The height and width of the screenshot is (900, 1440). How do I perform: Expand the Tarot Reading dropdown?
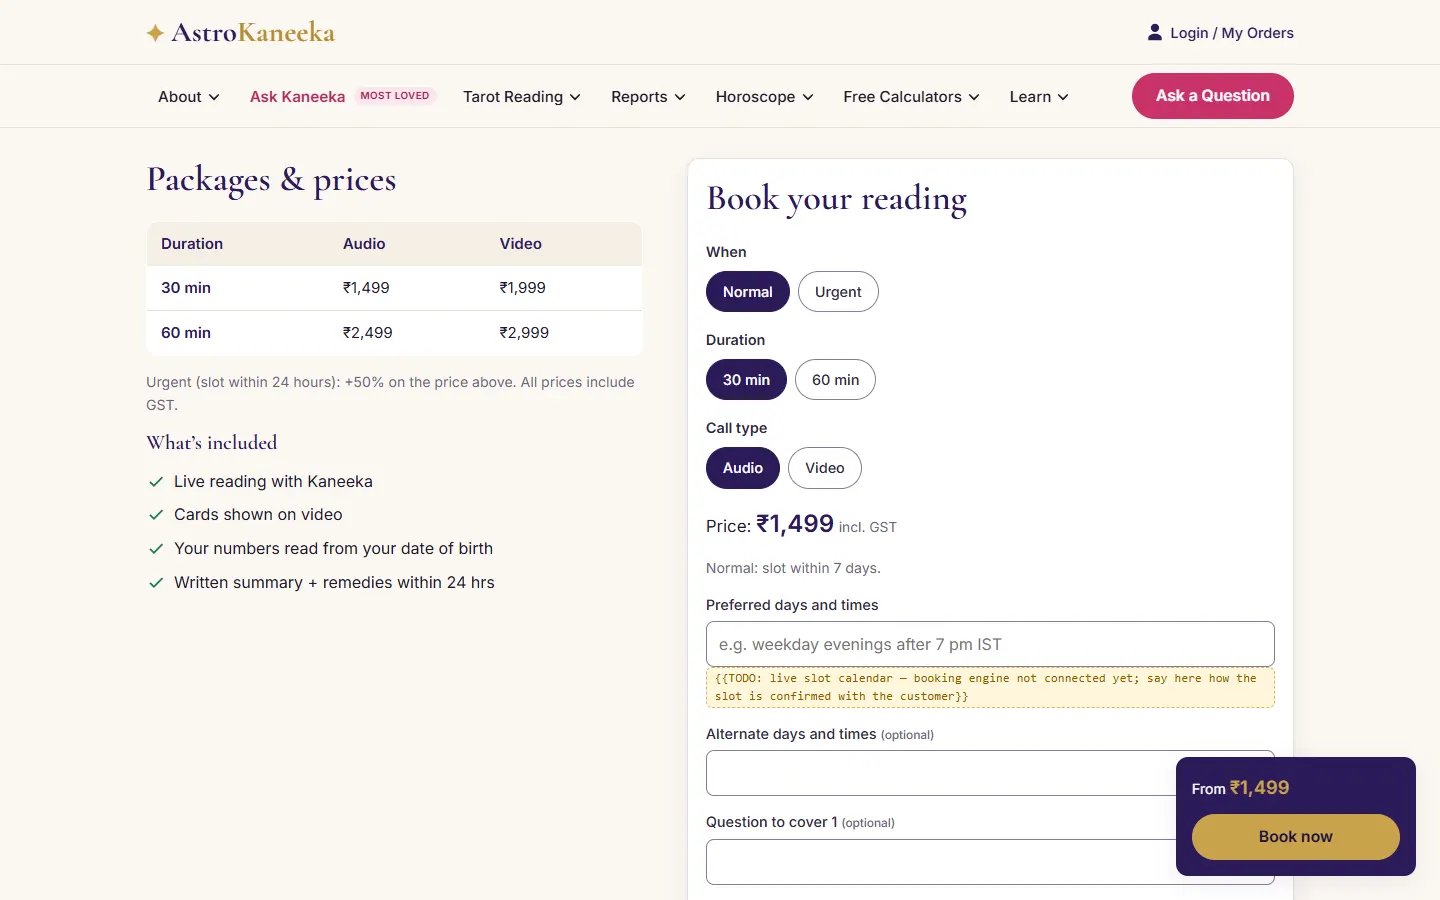(522, 97)
